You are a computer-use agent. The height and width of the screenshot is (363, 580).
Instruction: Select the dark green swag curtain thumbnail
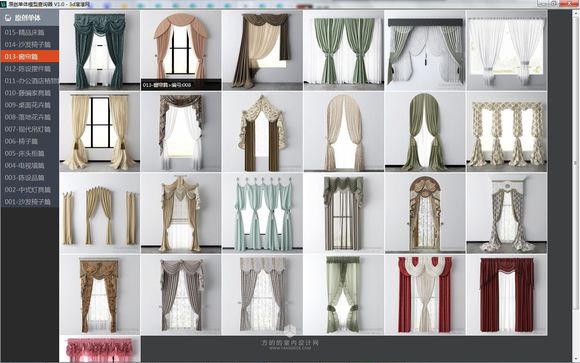[100, 50]
